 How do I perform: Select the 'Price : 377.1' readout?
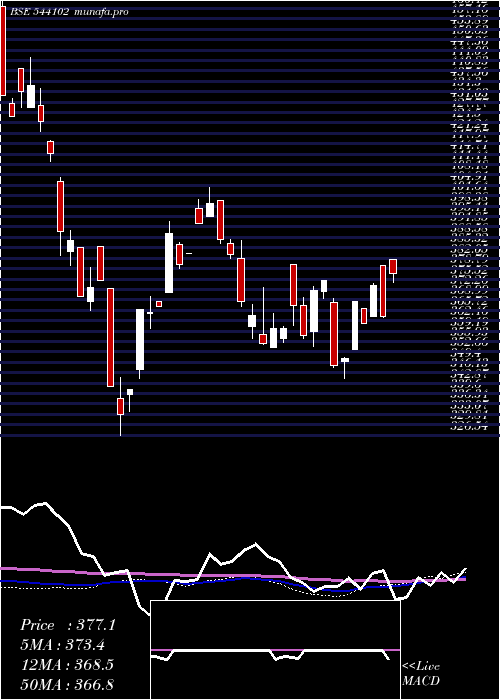[68, 625]
